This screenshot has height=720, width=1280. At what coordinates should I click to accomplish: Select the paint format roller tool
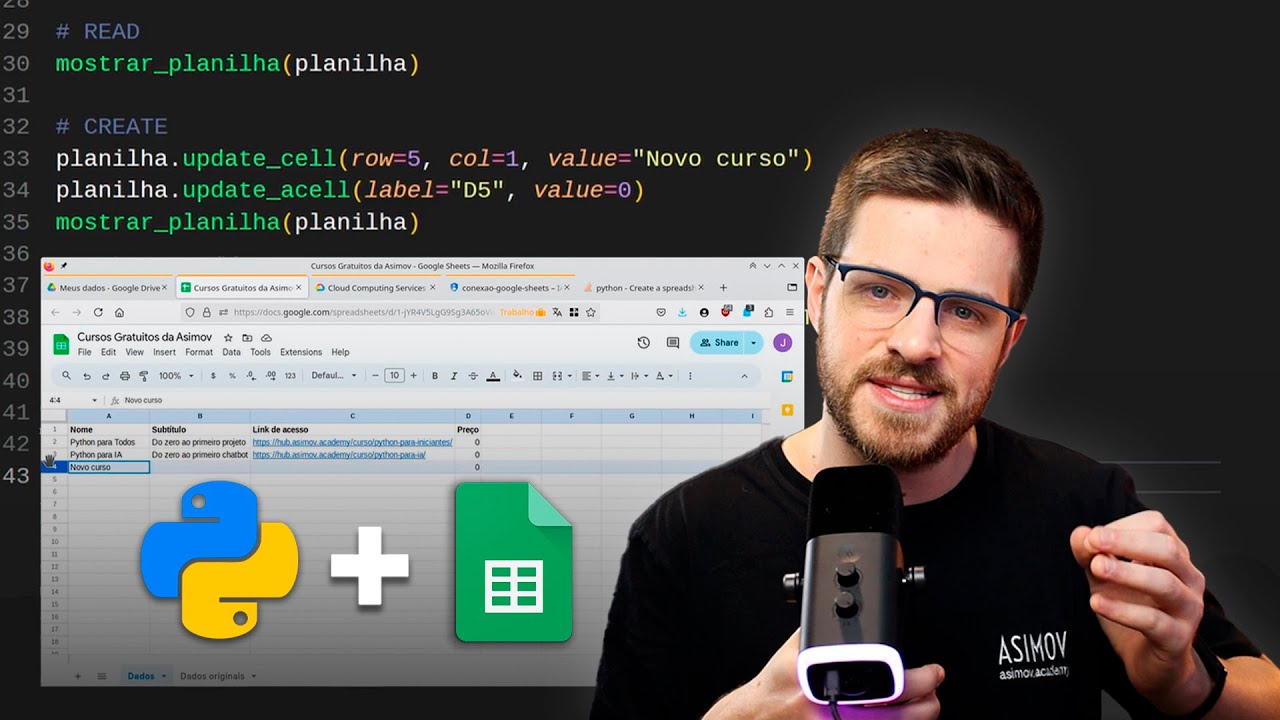(x=144, y=376)
